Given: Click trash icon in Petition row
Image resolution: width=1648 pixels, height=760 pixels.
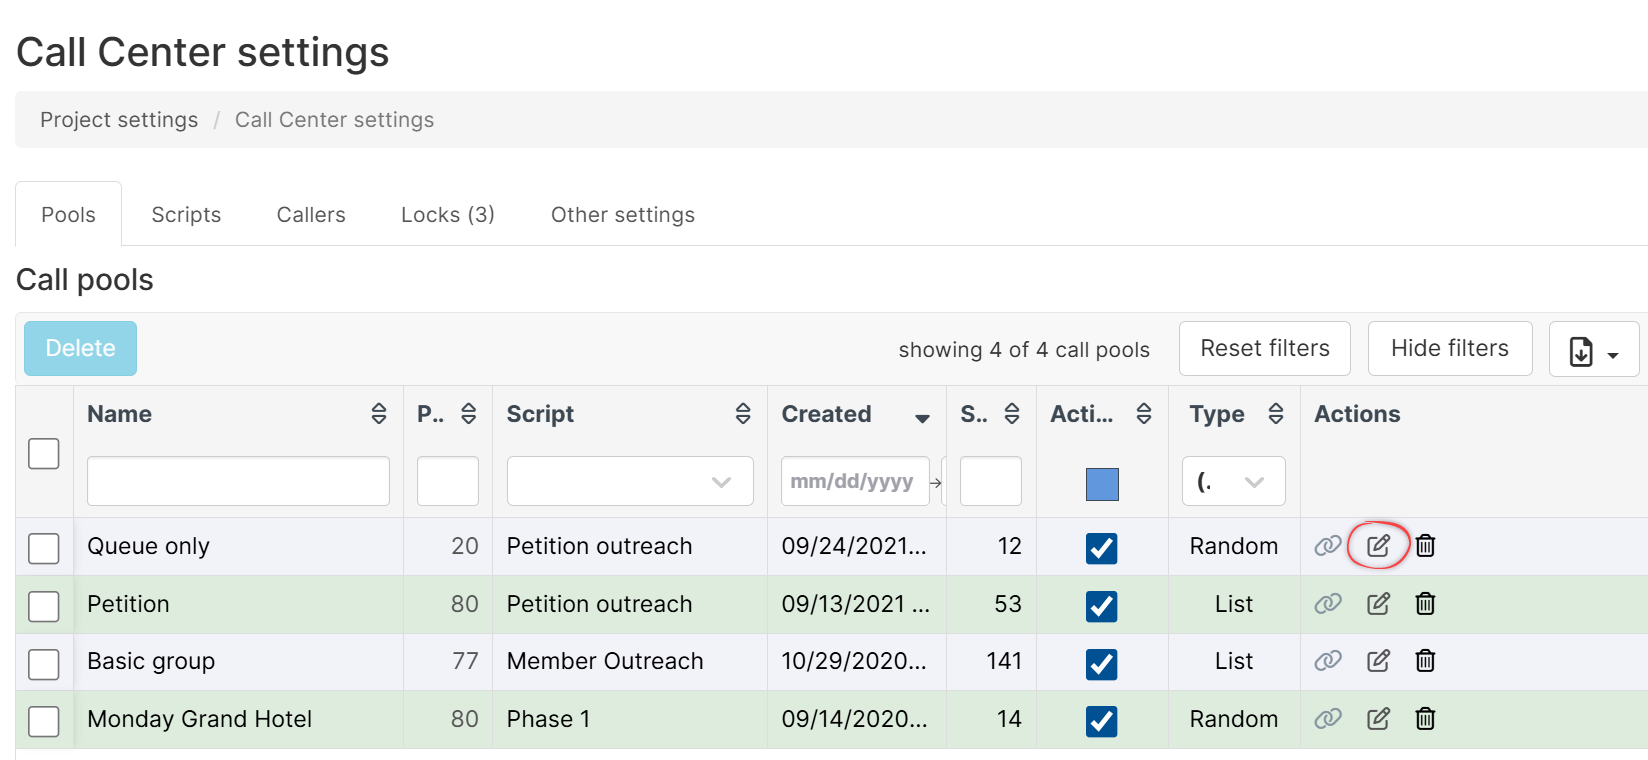Looking at the screenshot, I should (x=1426, y=604).
